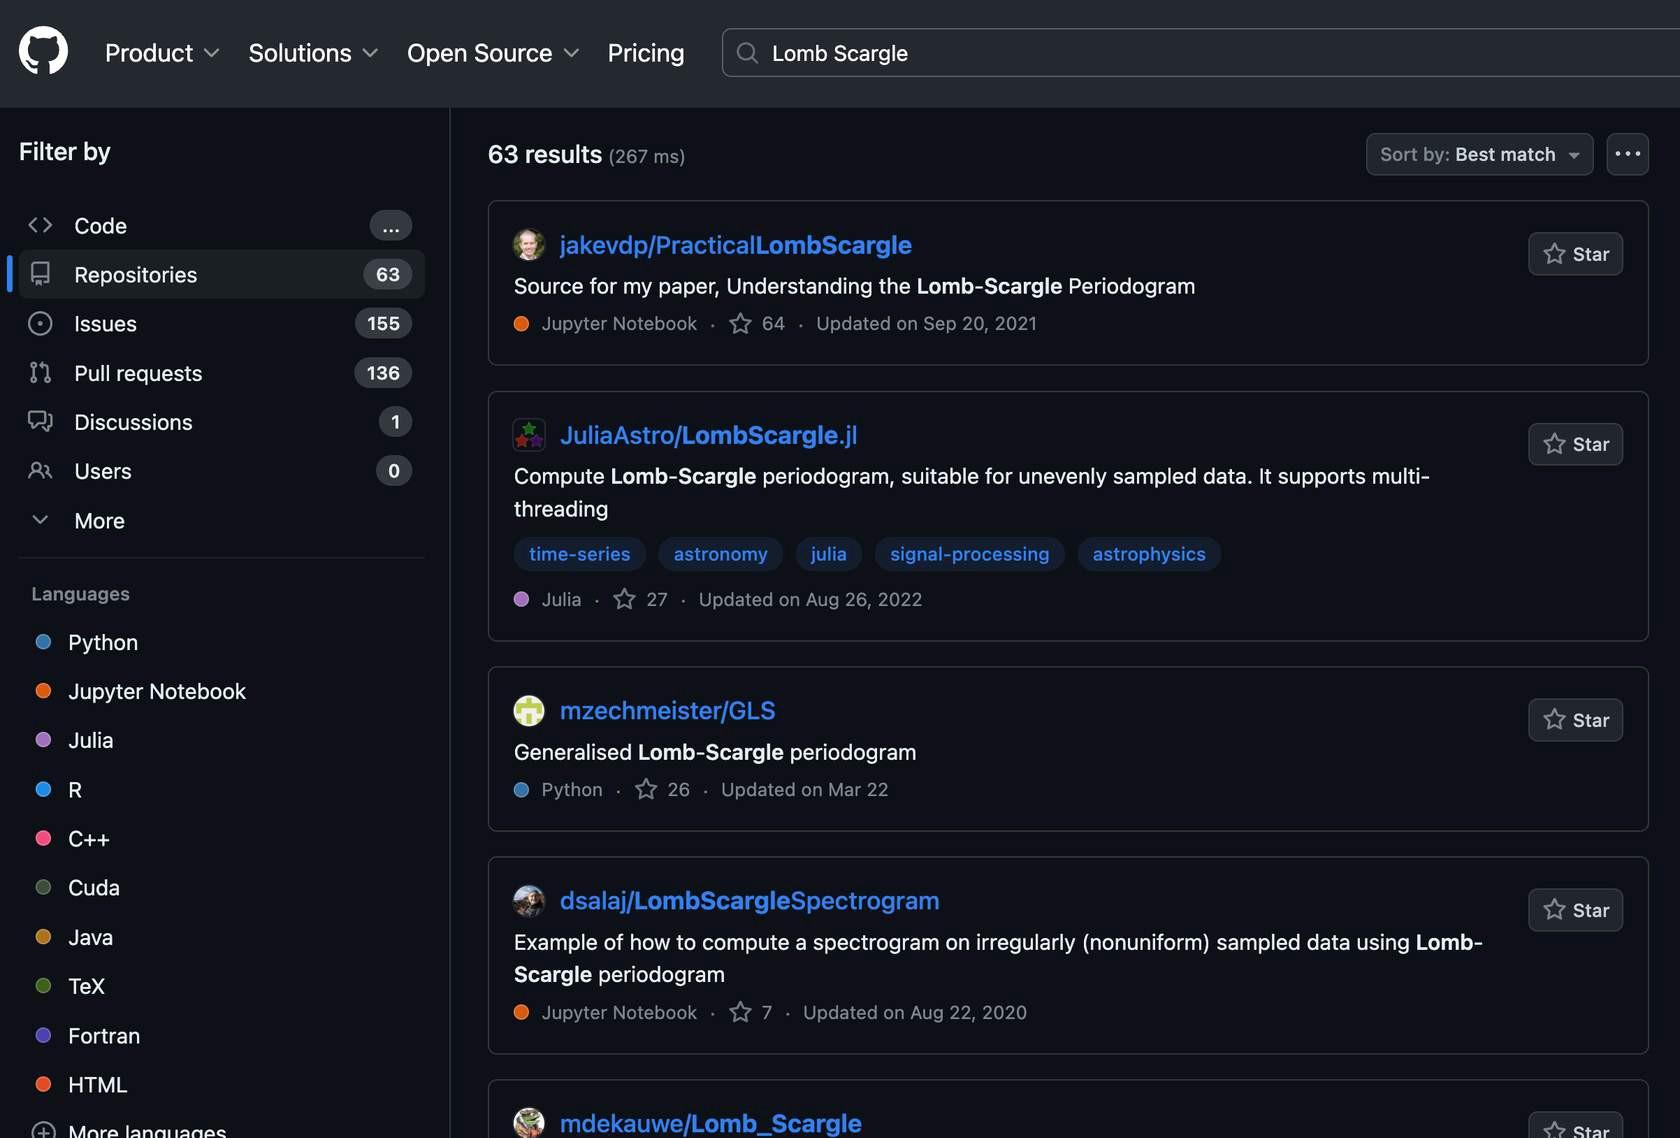Click 'Generalised Lomb-Scargle periodogram' description
The image size is (1680, 1138).
(x=715, y=752)
